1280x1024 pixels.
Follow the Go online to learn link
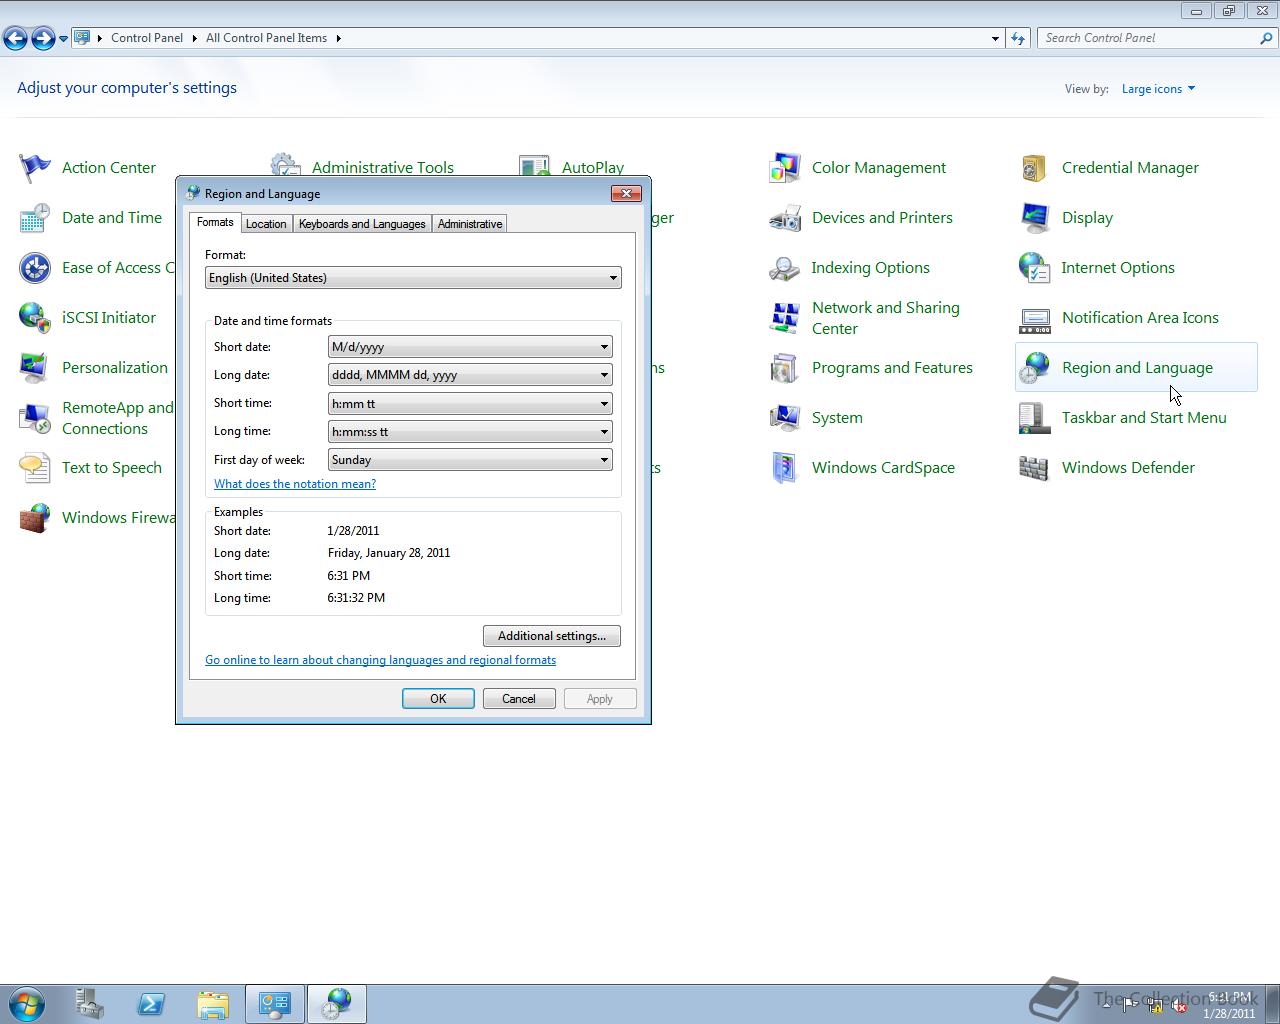tap(381, 660)
